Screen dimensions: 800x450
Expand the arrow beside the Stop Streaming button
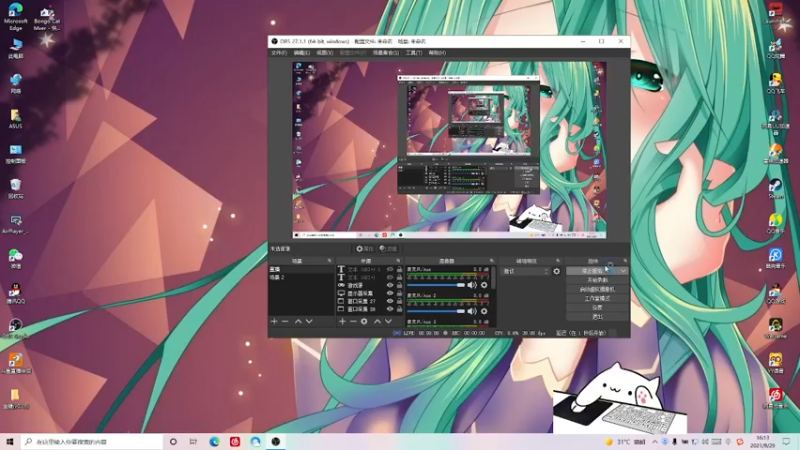tap(623, 271)
